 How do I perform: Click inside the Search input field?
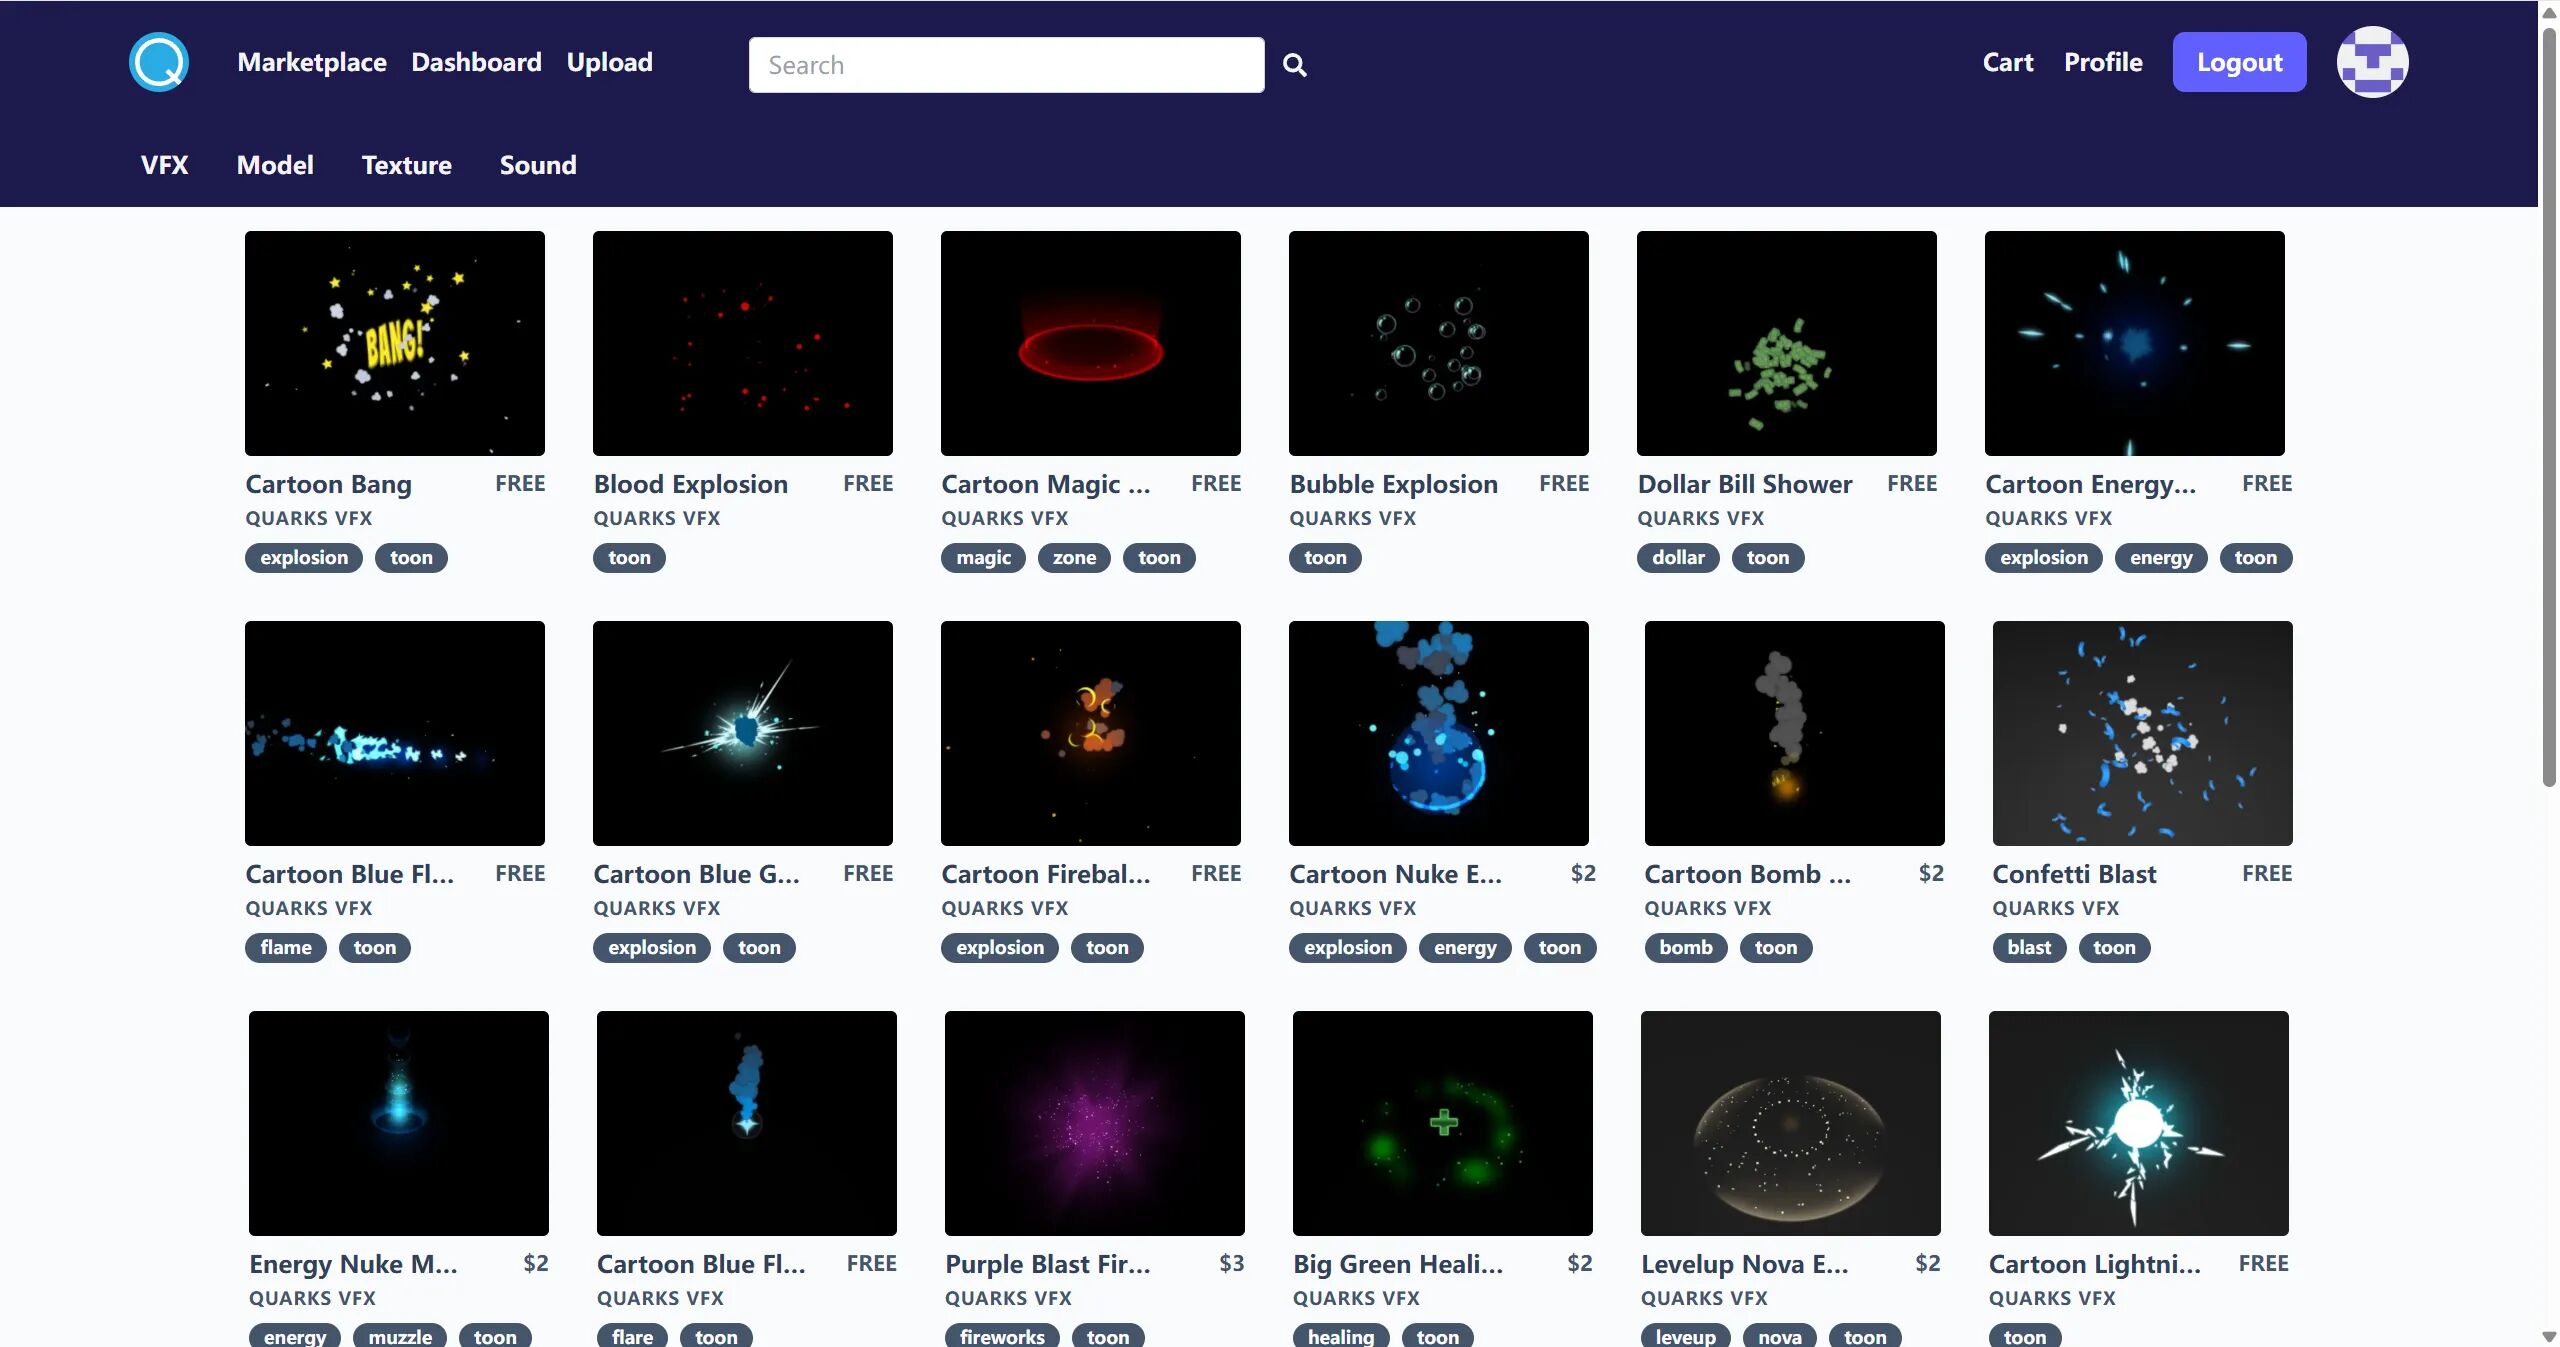[x=1005, y=65]
